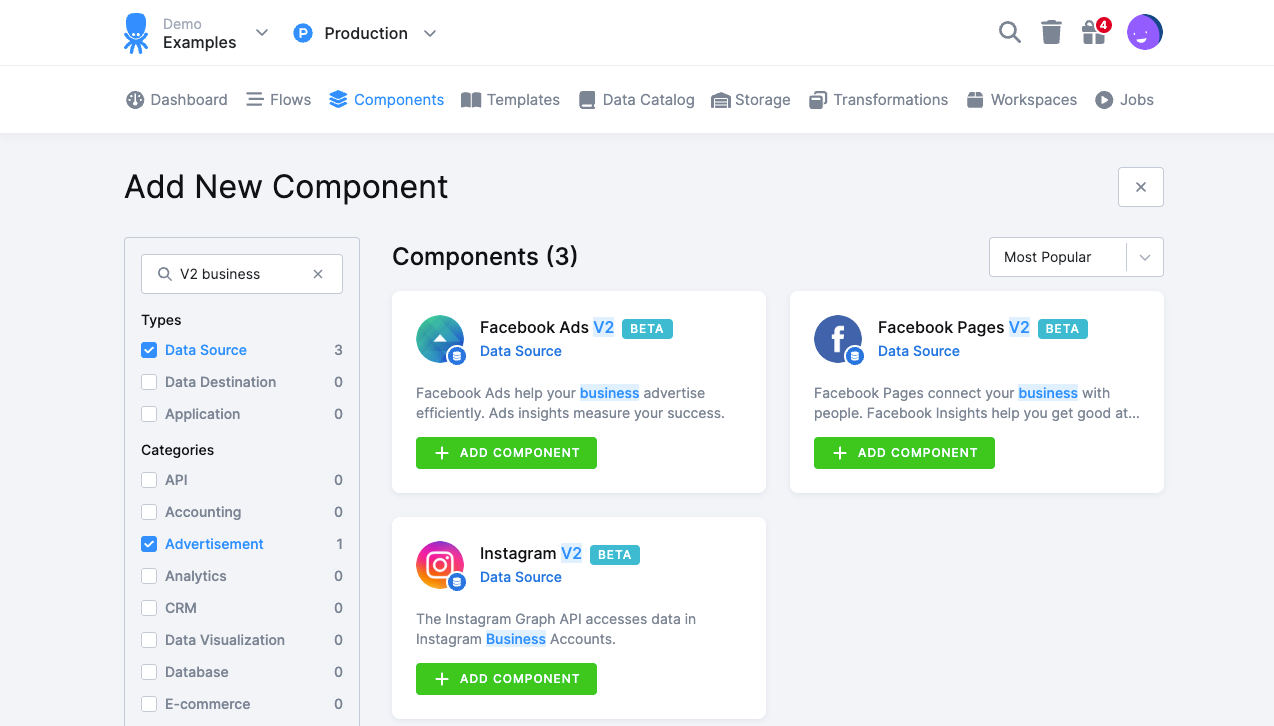Clear the V2 business search field
The image size is (1274, 726).
[317, 273]
